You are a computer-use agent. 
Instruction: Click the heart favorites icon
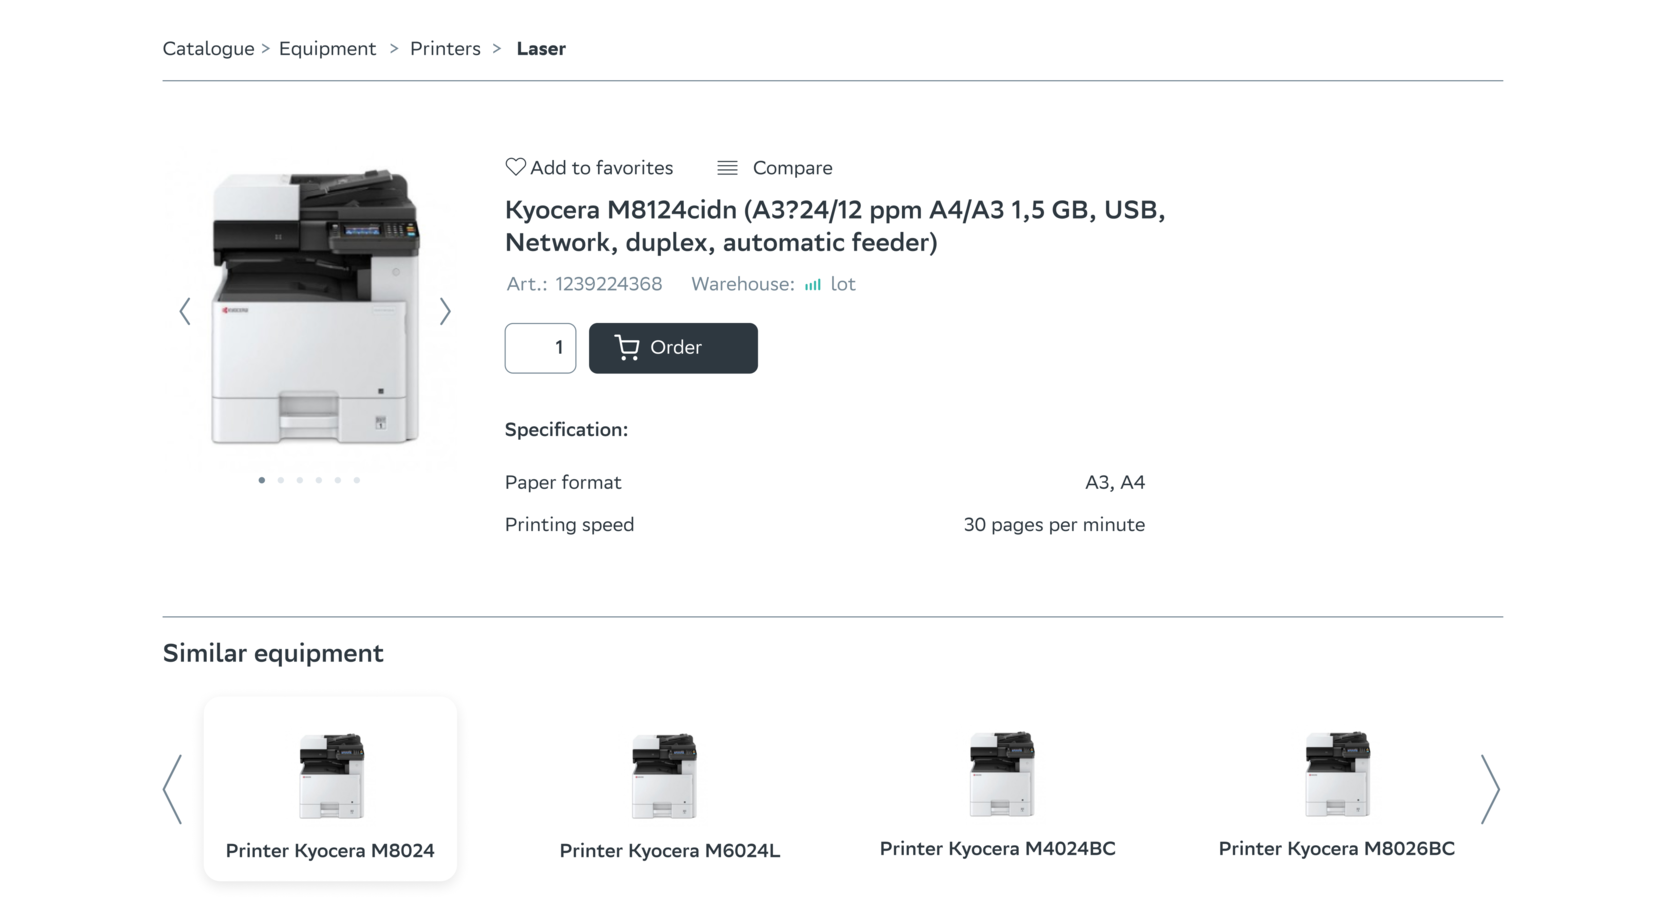(x=515, y=167)
